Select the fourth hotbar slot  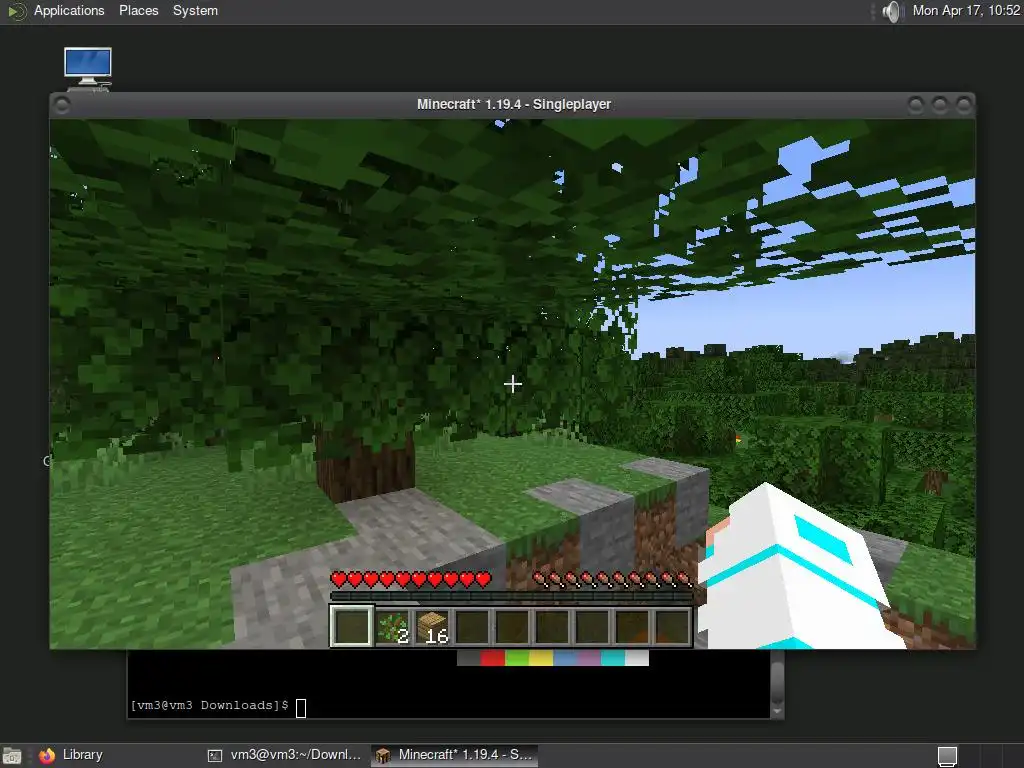[472, 627]
